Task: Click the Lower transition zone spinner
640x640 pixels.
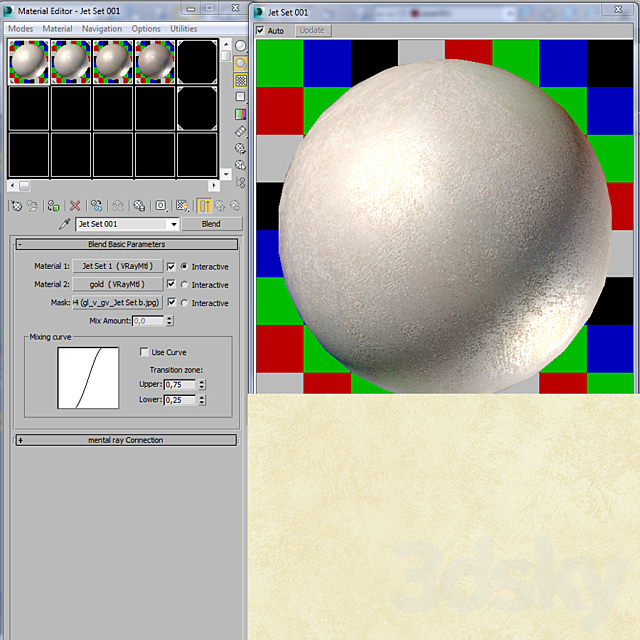Action: click(x=202, y=400)
